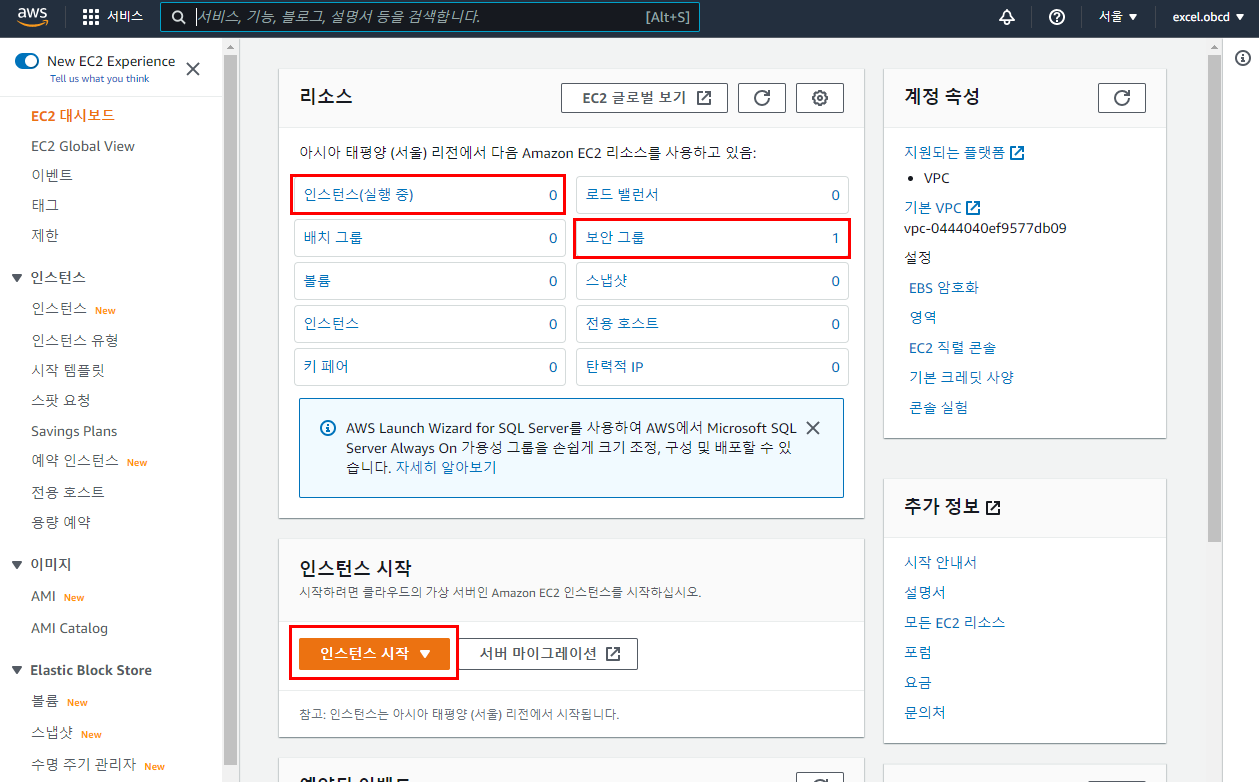
Task: Open 인스턴스(실행 중) resource link
Action: click(x=359, y=195)
